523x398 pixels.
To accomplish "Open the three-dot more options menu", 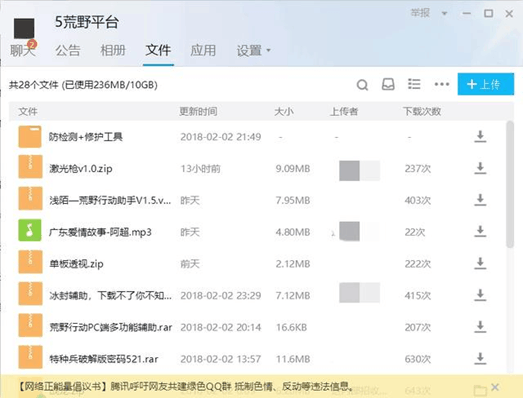I will [x=442, y=84].
